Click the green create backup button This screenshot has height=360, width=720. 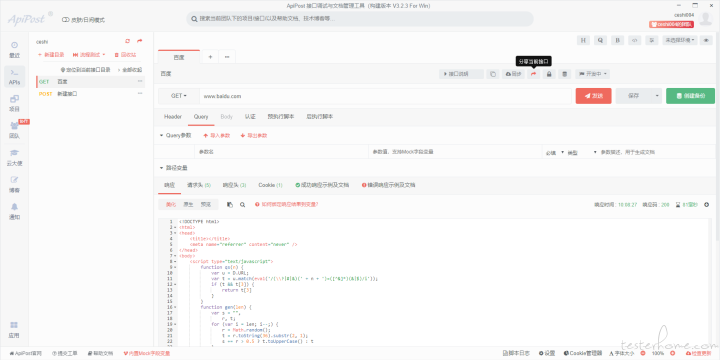pyautogui.click(x=690, y=96)
